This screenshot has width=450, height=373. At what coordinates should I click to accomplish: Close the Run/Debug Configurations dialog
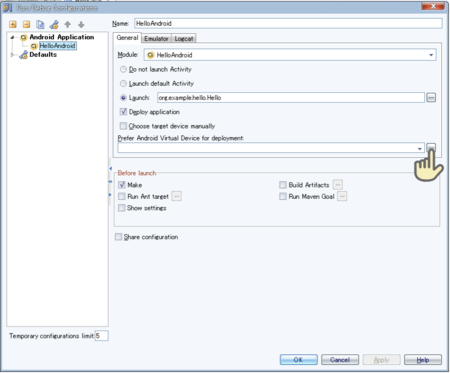point(433,6)
